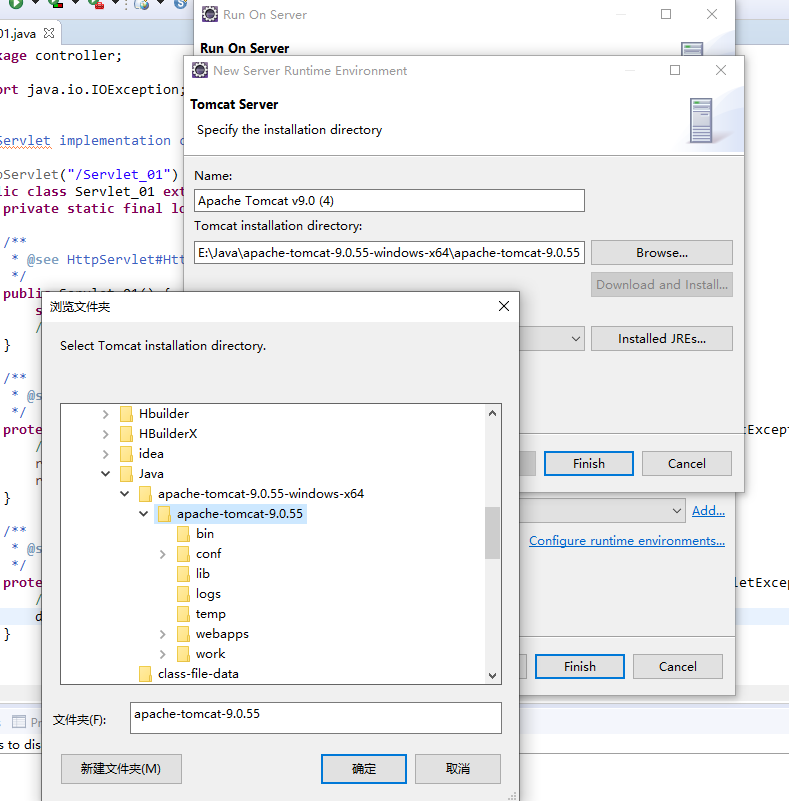Click the 文件夹(F) folder name field

pos(316,718)
